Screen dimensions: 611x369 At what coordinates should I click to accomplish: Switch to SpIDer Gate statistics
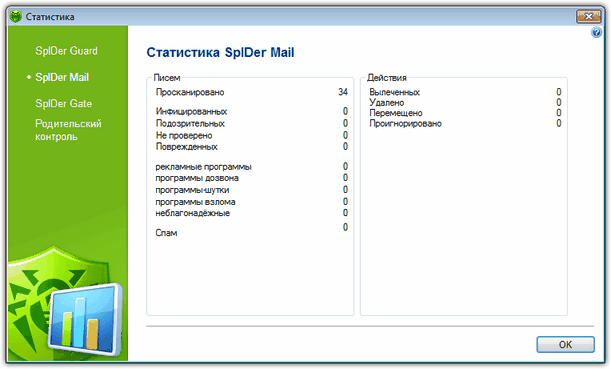64,104
